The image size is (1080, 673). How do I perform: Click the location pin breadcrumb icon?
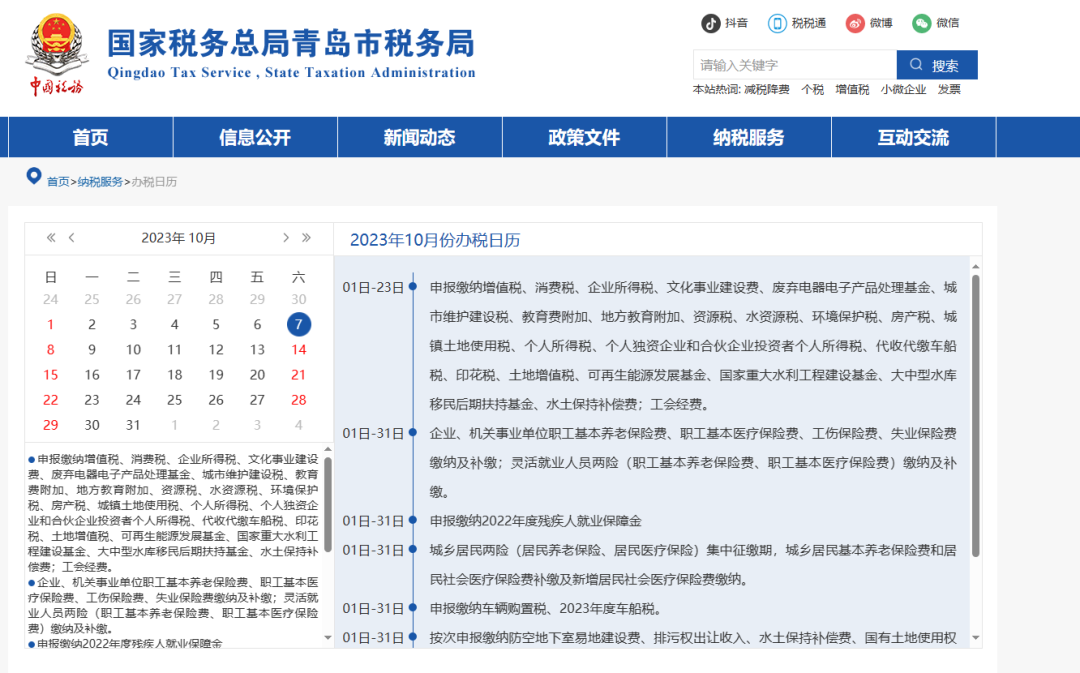point(34,178)
